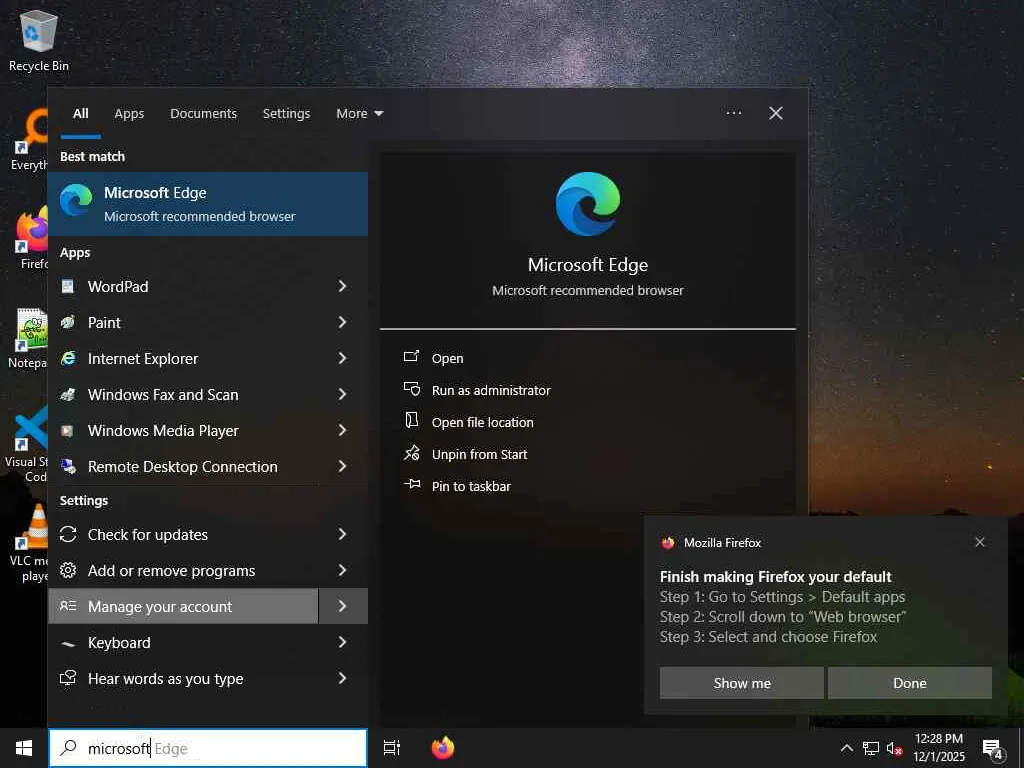Open the Recycle Bin desktop icon

[39, 39]
